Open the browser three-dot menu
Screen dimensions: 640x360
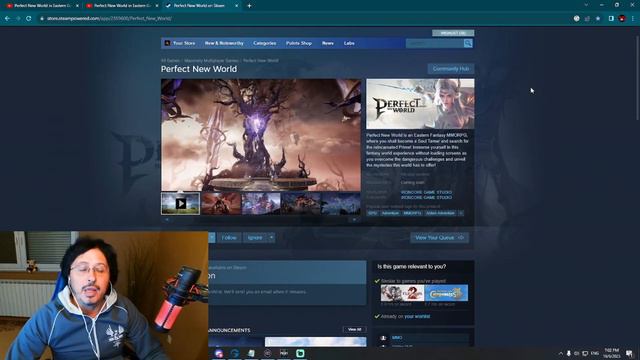[x=633, y=18]
